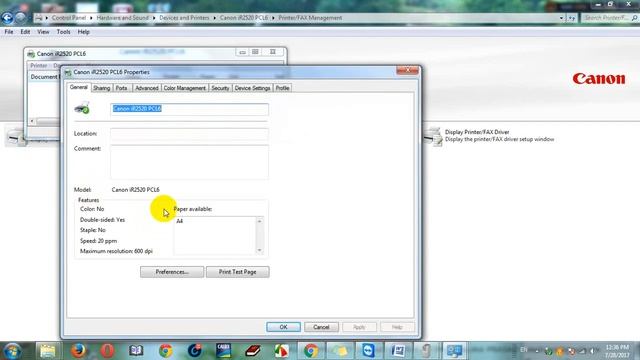Select the General tab
Image resolution: width=640 pixels, height=360 pixels.
point(79,87)
